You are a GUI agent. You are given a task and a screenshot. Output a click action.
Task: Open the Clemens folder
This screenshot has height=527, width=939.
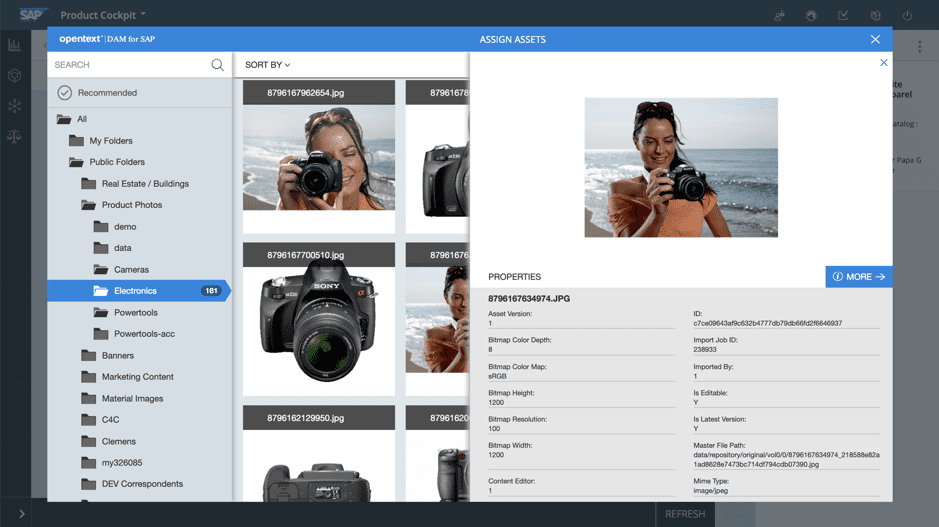108,441
